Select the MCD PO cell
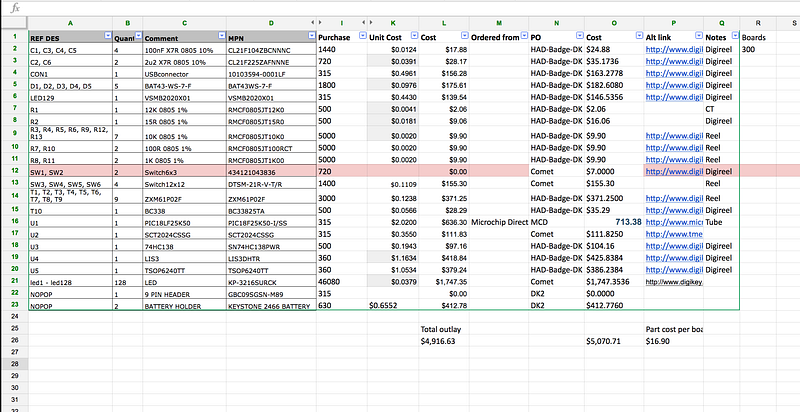This screenshot has width=800, height=412. tap(557, 222)
